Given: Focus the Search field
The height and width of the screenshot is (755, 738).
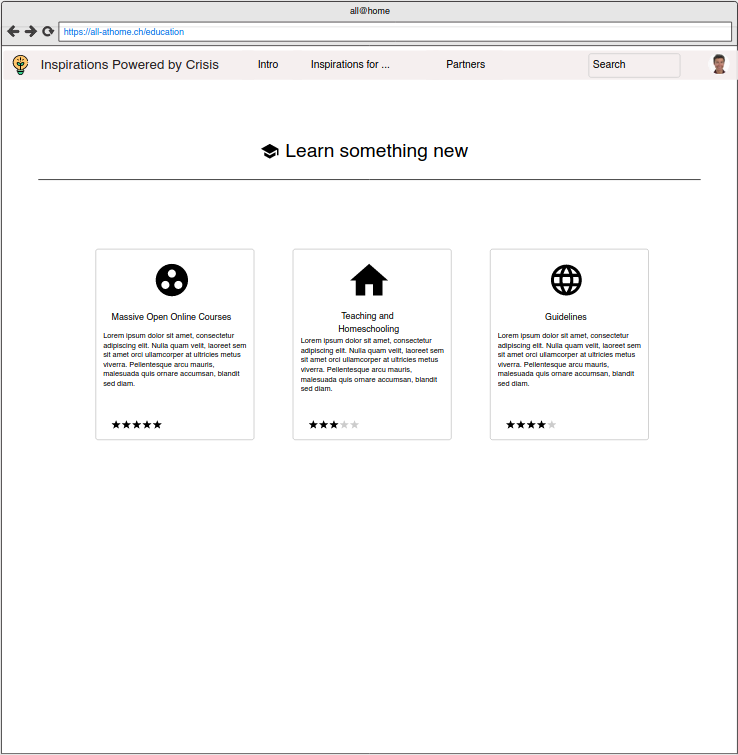Looking at the screenshot, I should [x=634, y=65].
